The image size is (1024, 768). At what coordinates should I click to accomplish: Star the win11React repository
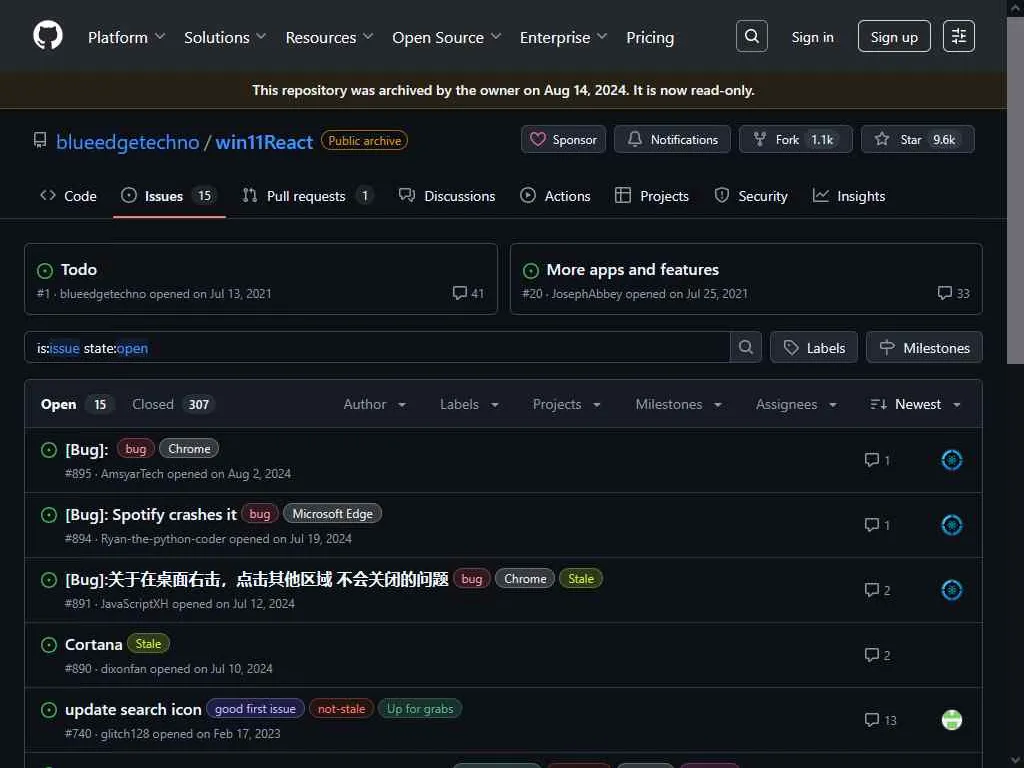pyautogui.click(x=918, y=140)
